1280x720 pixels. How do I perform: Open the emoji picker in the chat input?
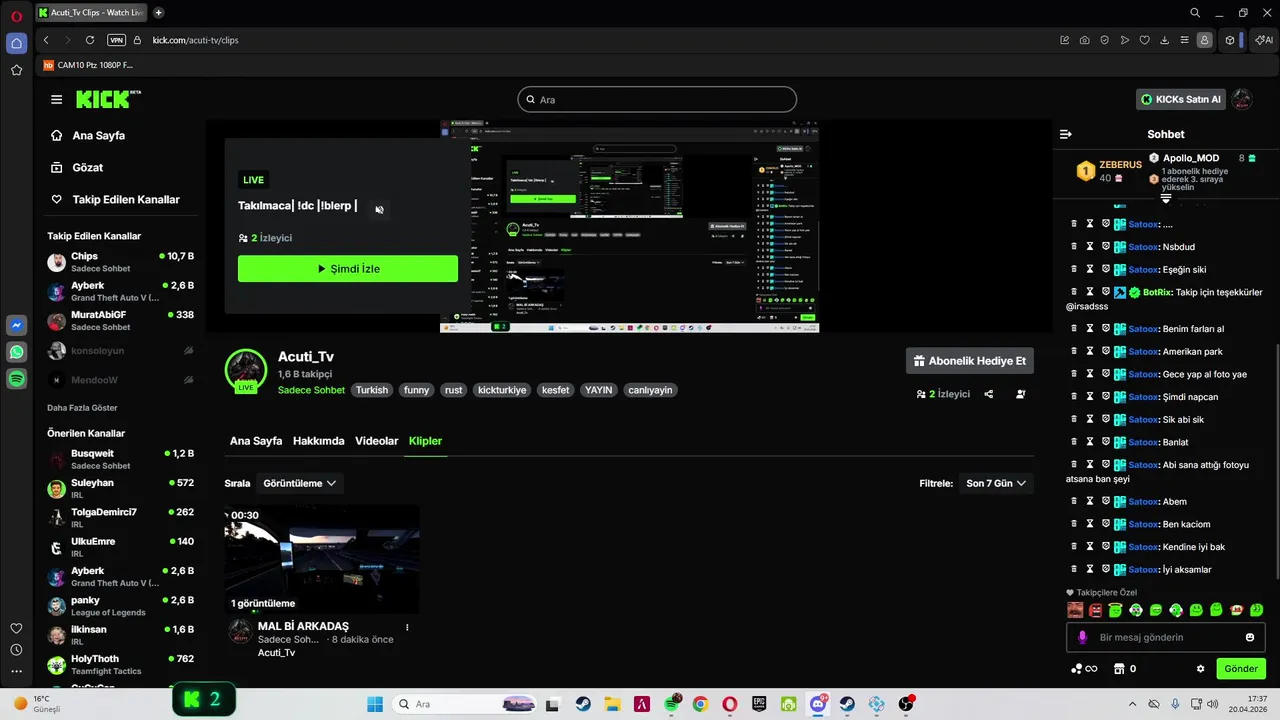[x=1250, y=637]
